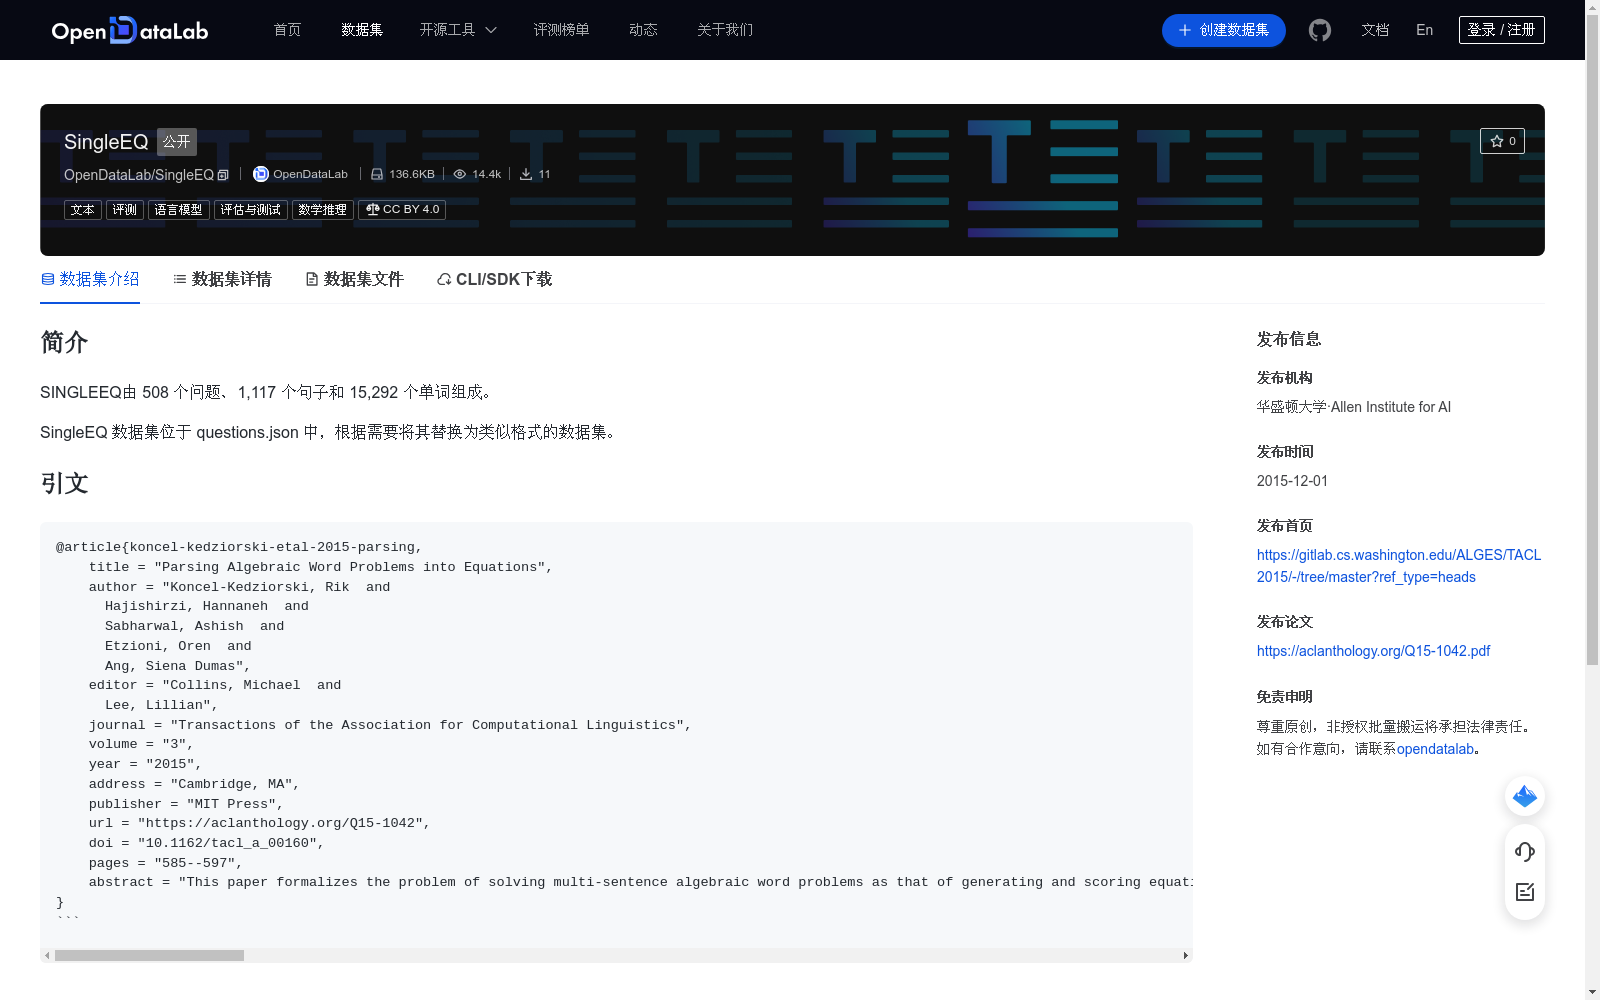Open 数据集 in the navigation bar
Viewport: 1600px width, 1000px height.
click(362, 30)
